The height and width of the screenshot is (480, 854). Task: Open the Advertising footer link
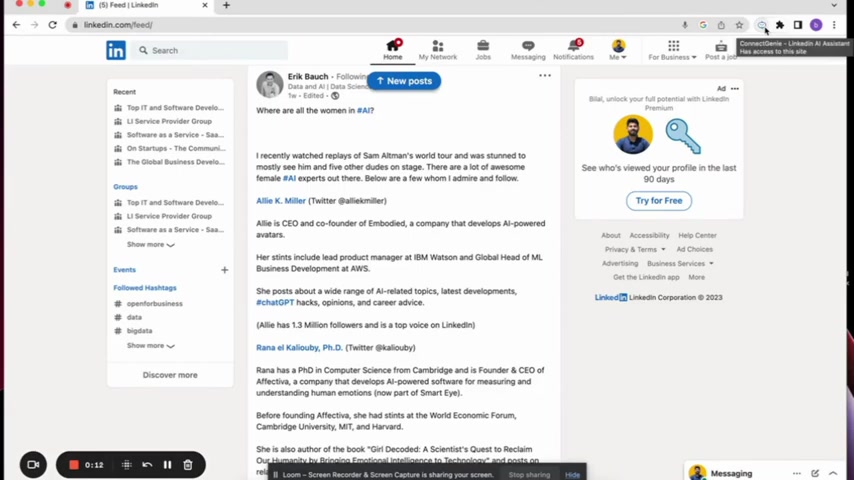(x=620, y=264)
